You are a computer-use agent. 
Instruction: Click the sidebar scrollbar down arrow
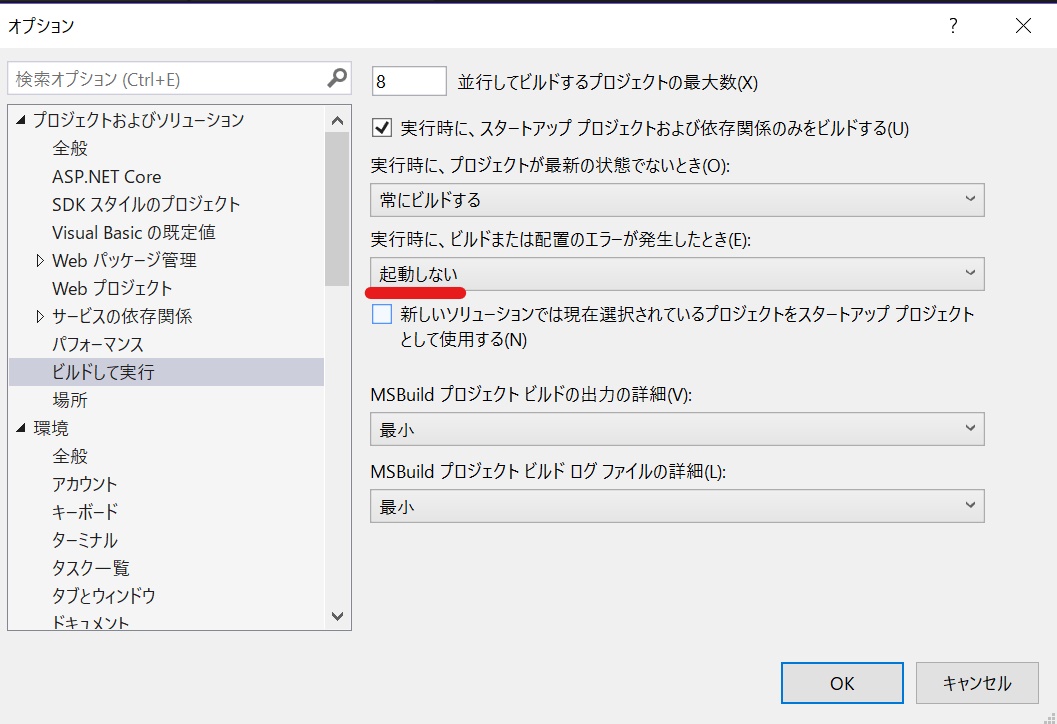tap(338, 617)
